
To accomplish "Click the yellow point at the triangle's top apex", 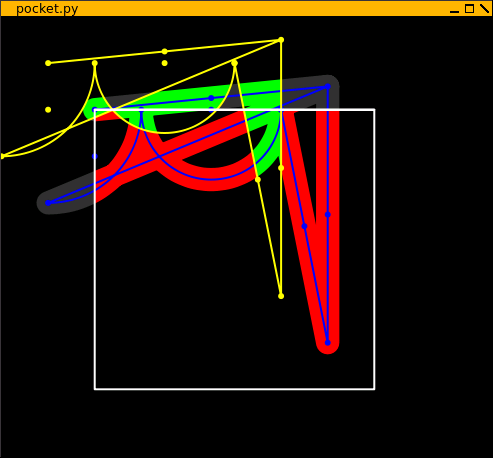I will [x=281, y=40].
